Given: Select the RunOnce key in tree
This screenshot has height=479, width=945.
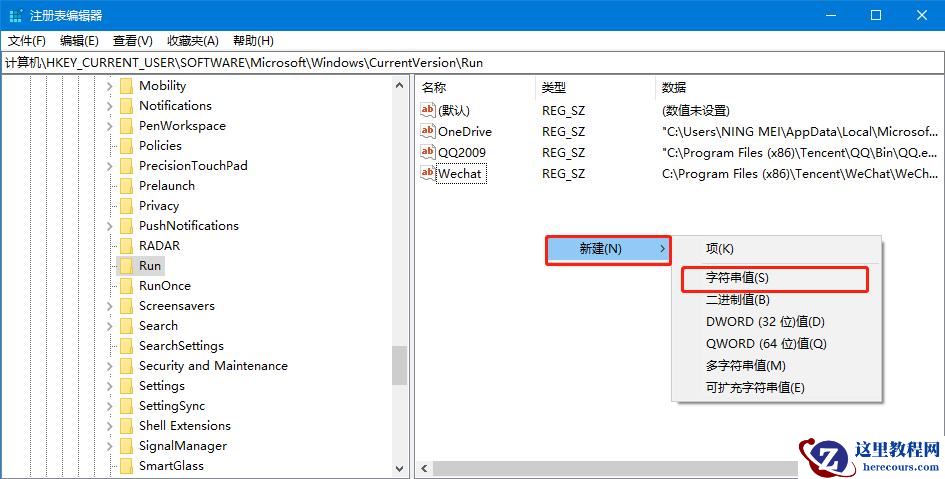Looking at the screenshot, I should [x=165, y=286].
